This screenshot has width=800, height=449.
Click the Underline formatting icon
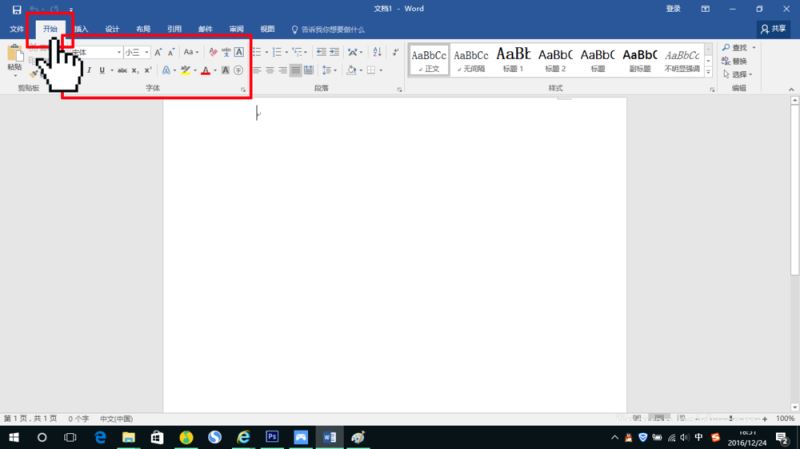point(102,70)
